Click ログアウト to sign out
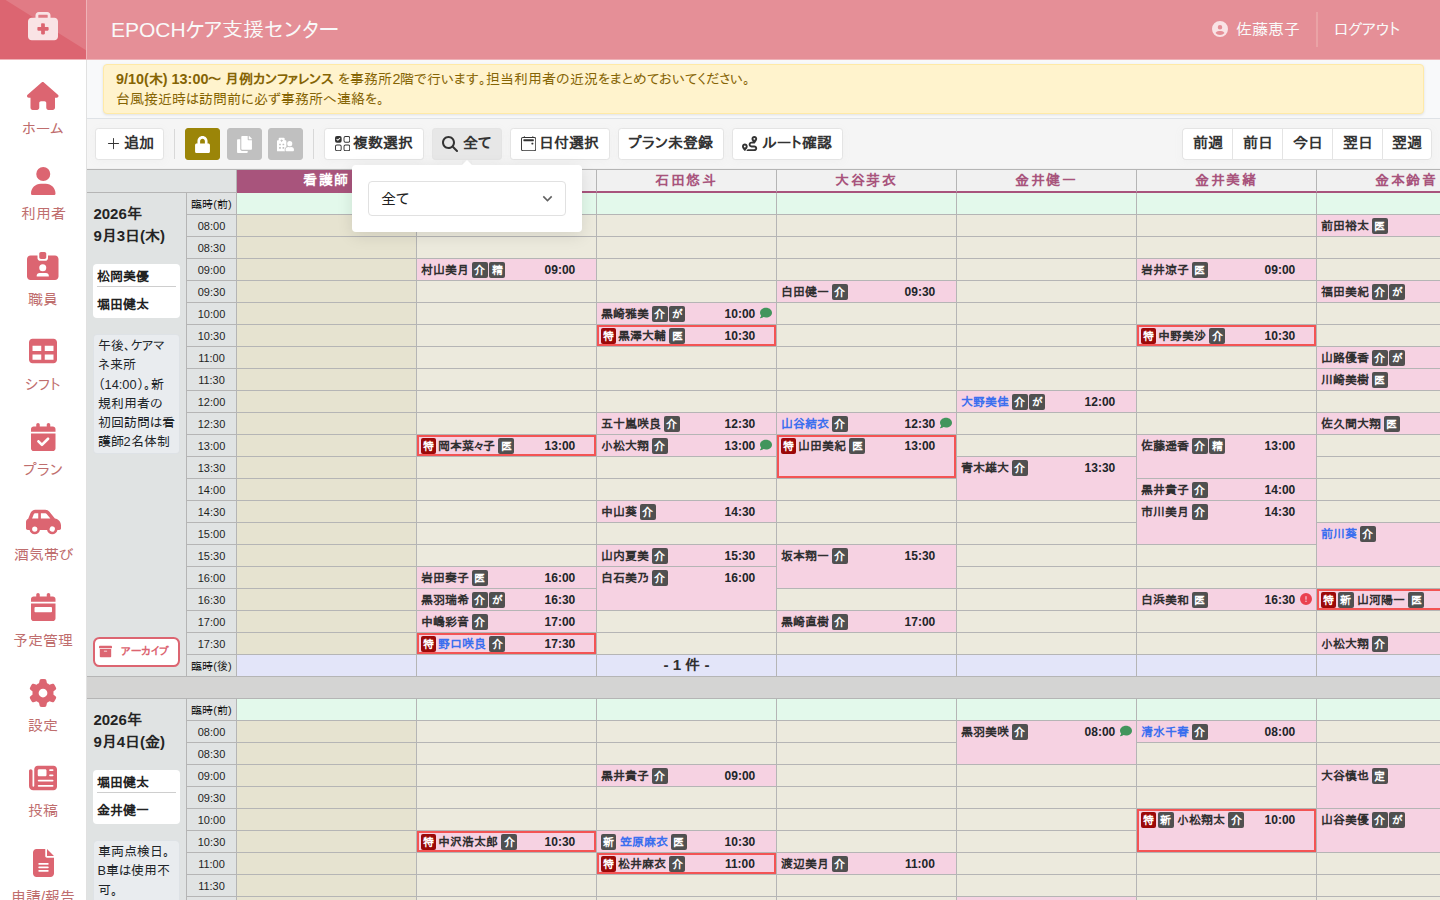The image size is (1440, 900). pyautogui.click(x=1367, y=29)
